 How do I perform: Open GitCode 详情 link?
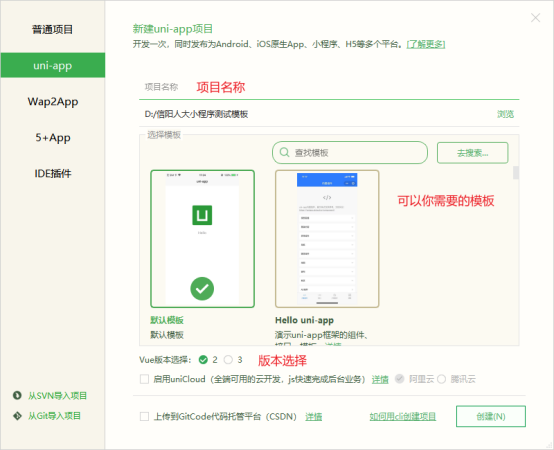[313, 417]
